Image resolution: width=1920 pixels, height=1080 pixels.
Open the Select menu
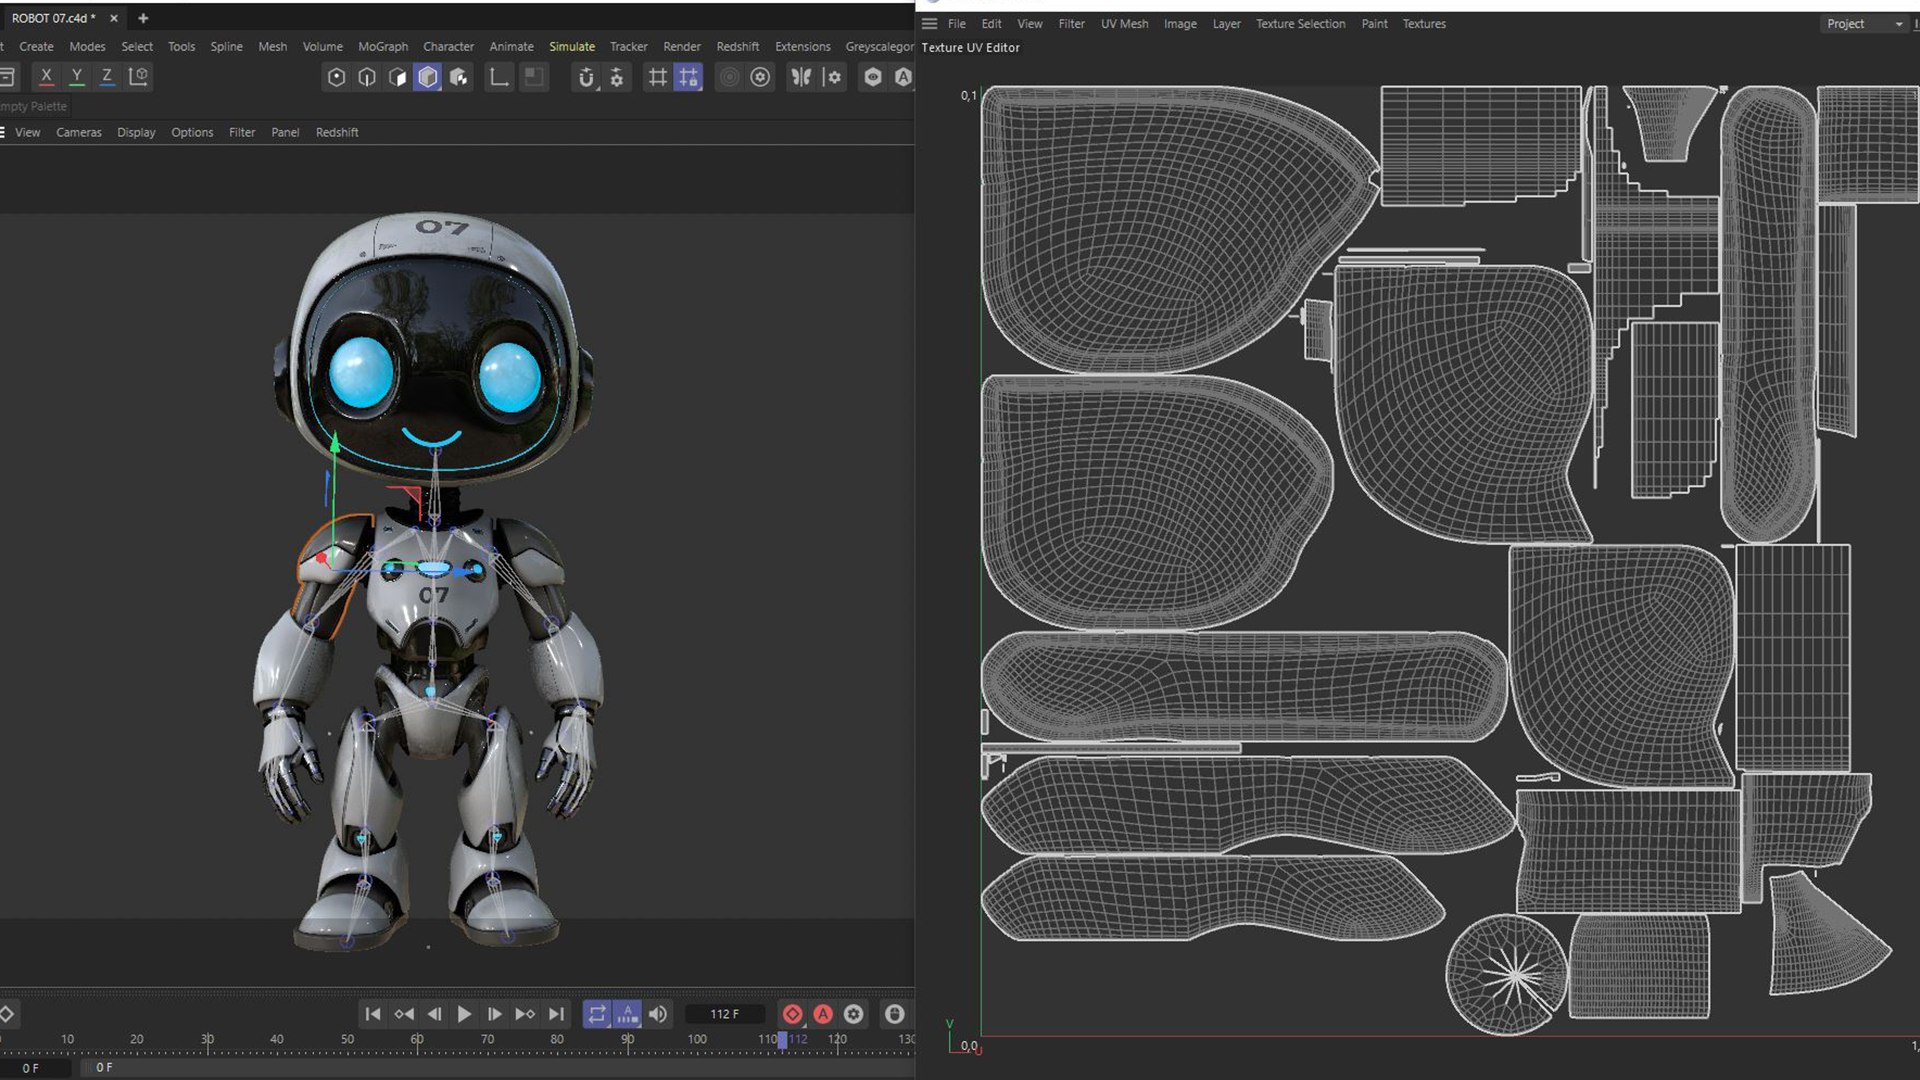click(x=137, y=46)
